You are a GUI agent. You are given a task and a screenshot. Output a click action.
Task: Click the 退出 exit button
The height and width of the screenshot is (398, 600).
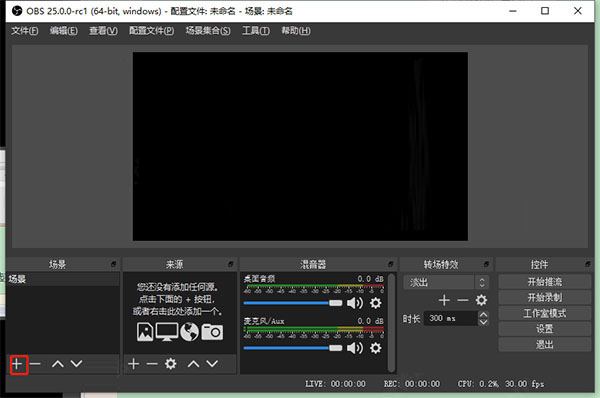tap(545, 344)
